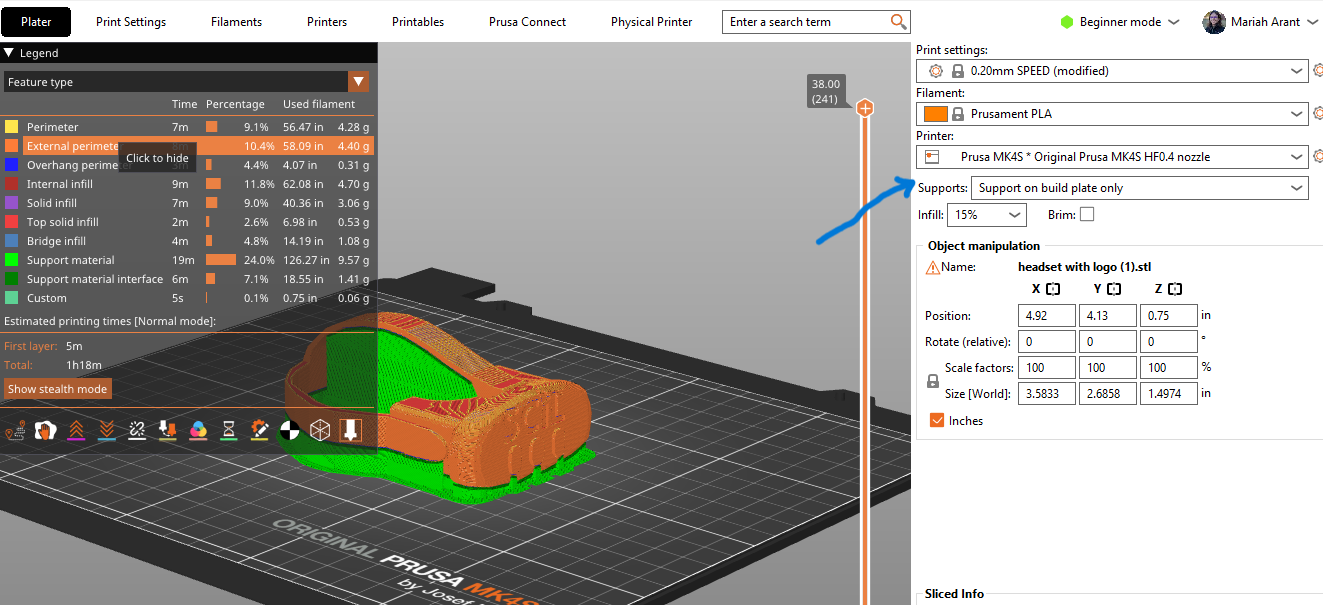1323x605 pixels.
Task: Click the search magnifier icon
Action: (x=899, y=21)
